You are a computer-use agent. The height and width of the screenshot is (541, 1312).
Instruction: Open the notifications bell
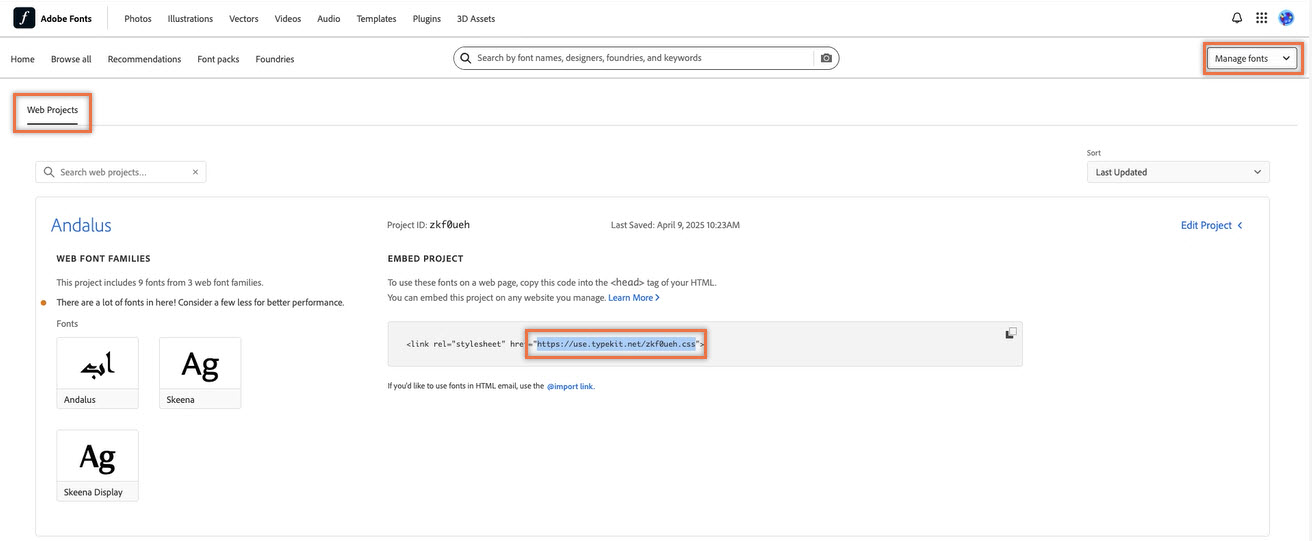pyautogui.click(x=1237, y=18)
